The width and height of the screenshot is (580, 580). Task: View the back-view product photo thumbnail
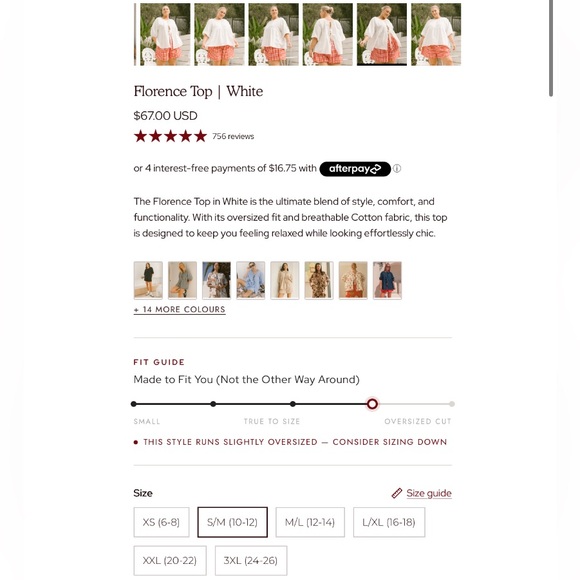coord(328,34)
